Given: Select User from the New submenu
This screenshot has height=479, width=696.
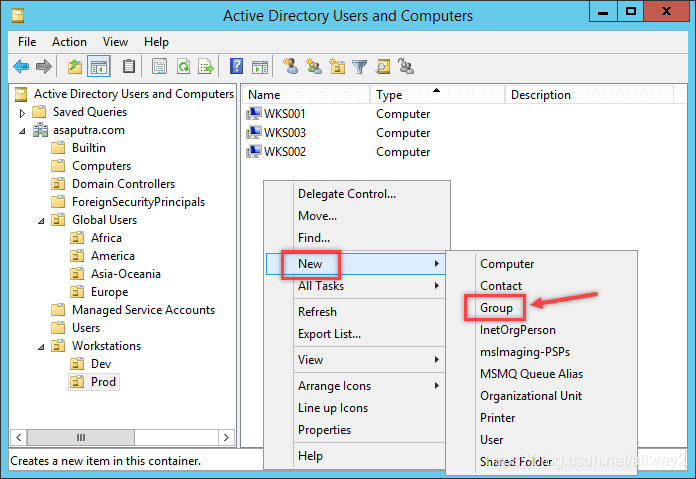Looking at the screenshot, I should pyautogui.click(x=491, y=439).
